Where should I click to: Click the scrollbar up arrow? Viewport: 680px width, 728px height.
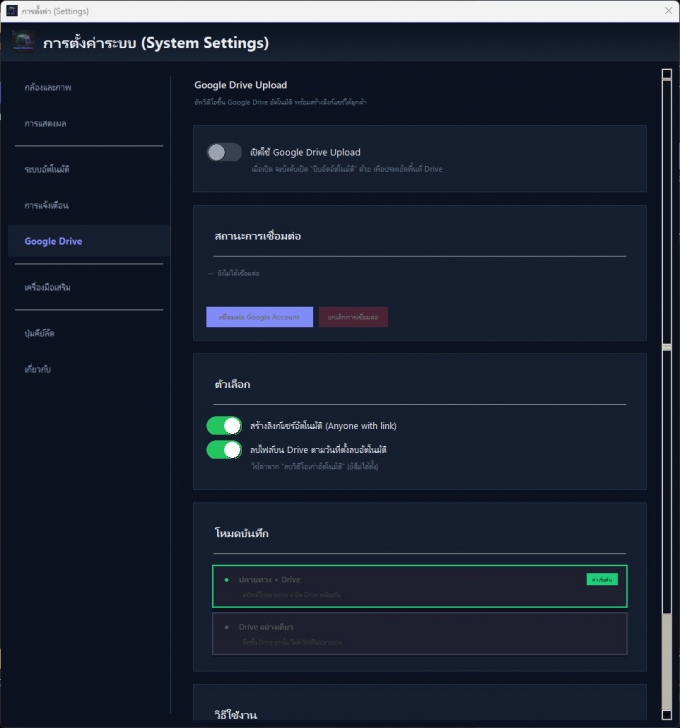(x=667, y=74)
